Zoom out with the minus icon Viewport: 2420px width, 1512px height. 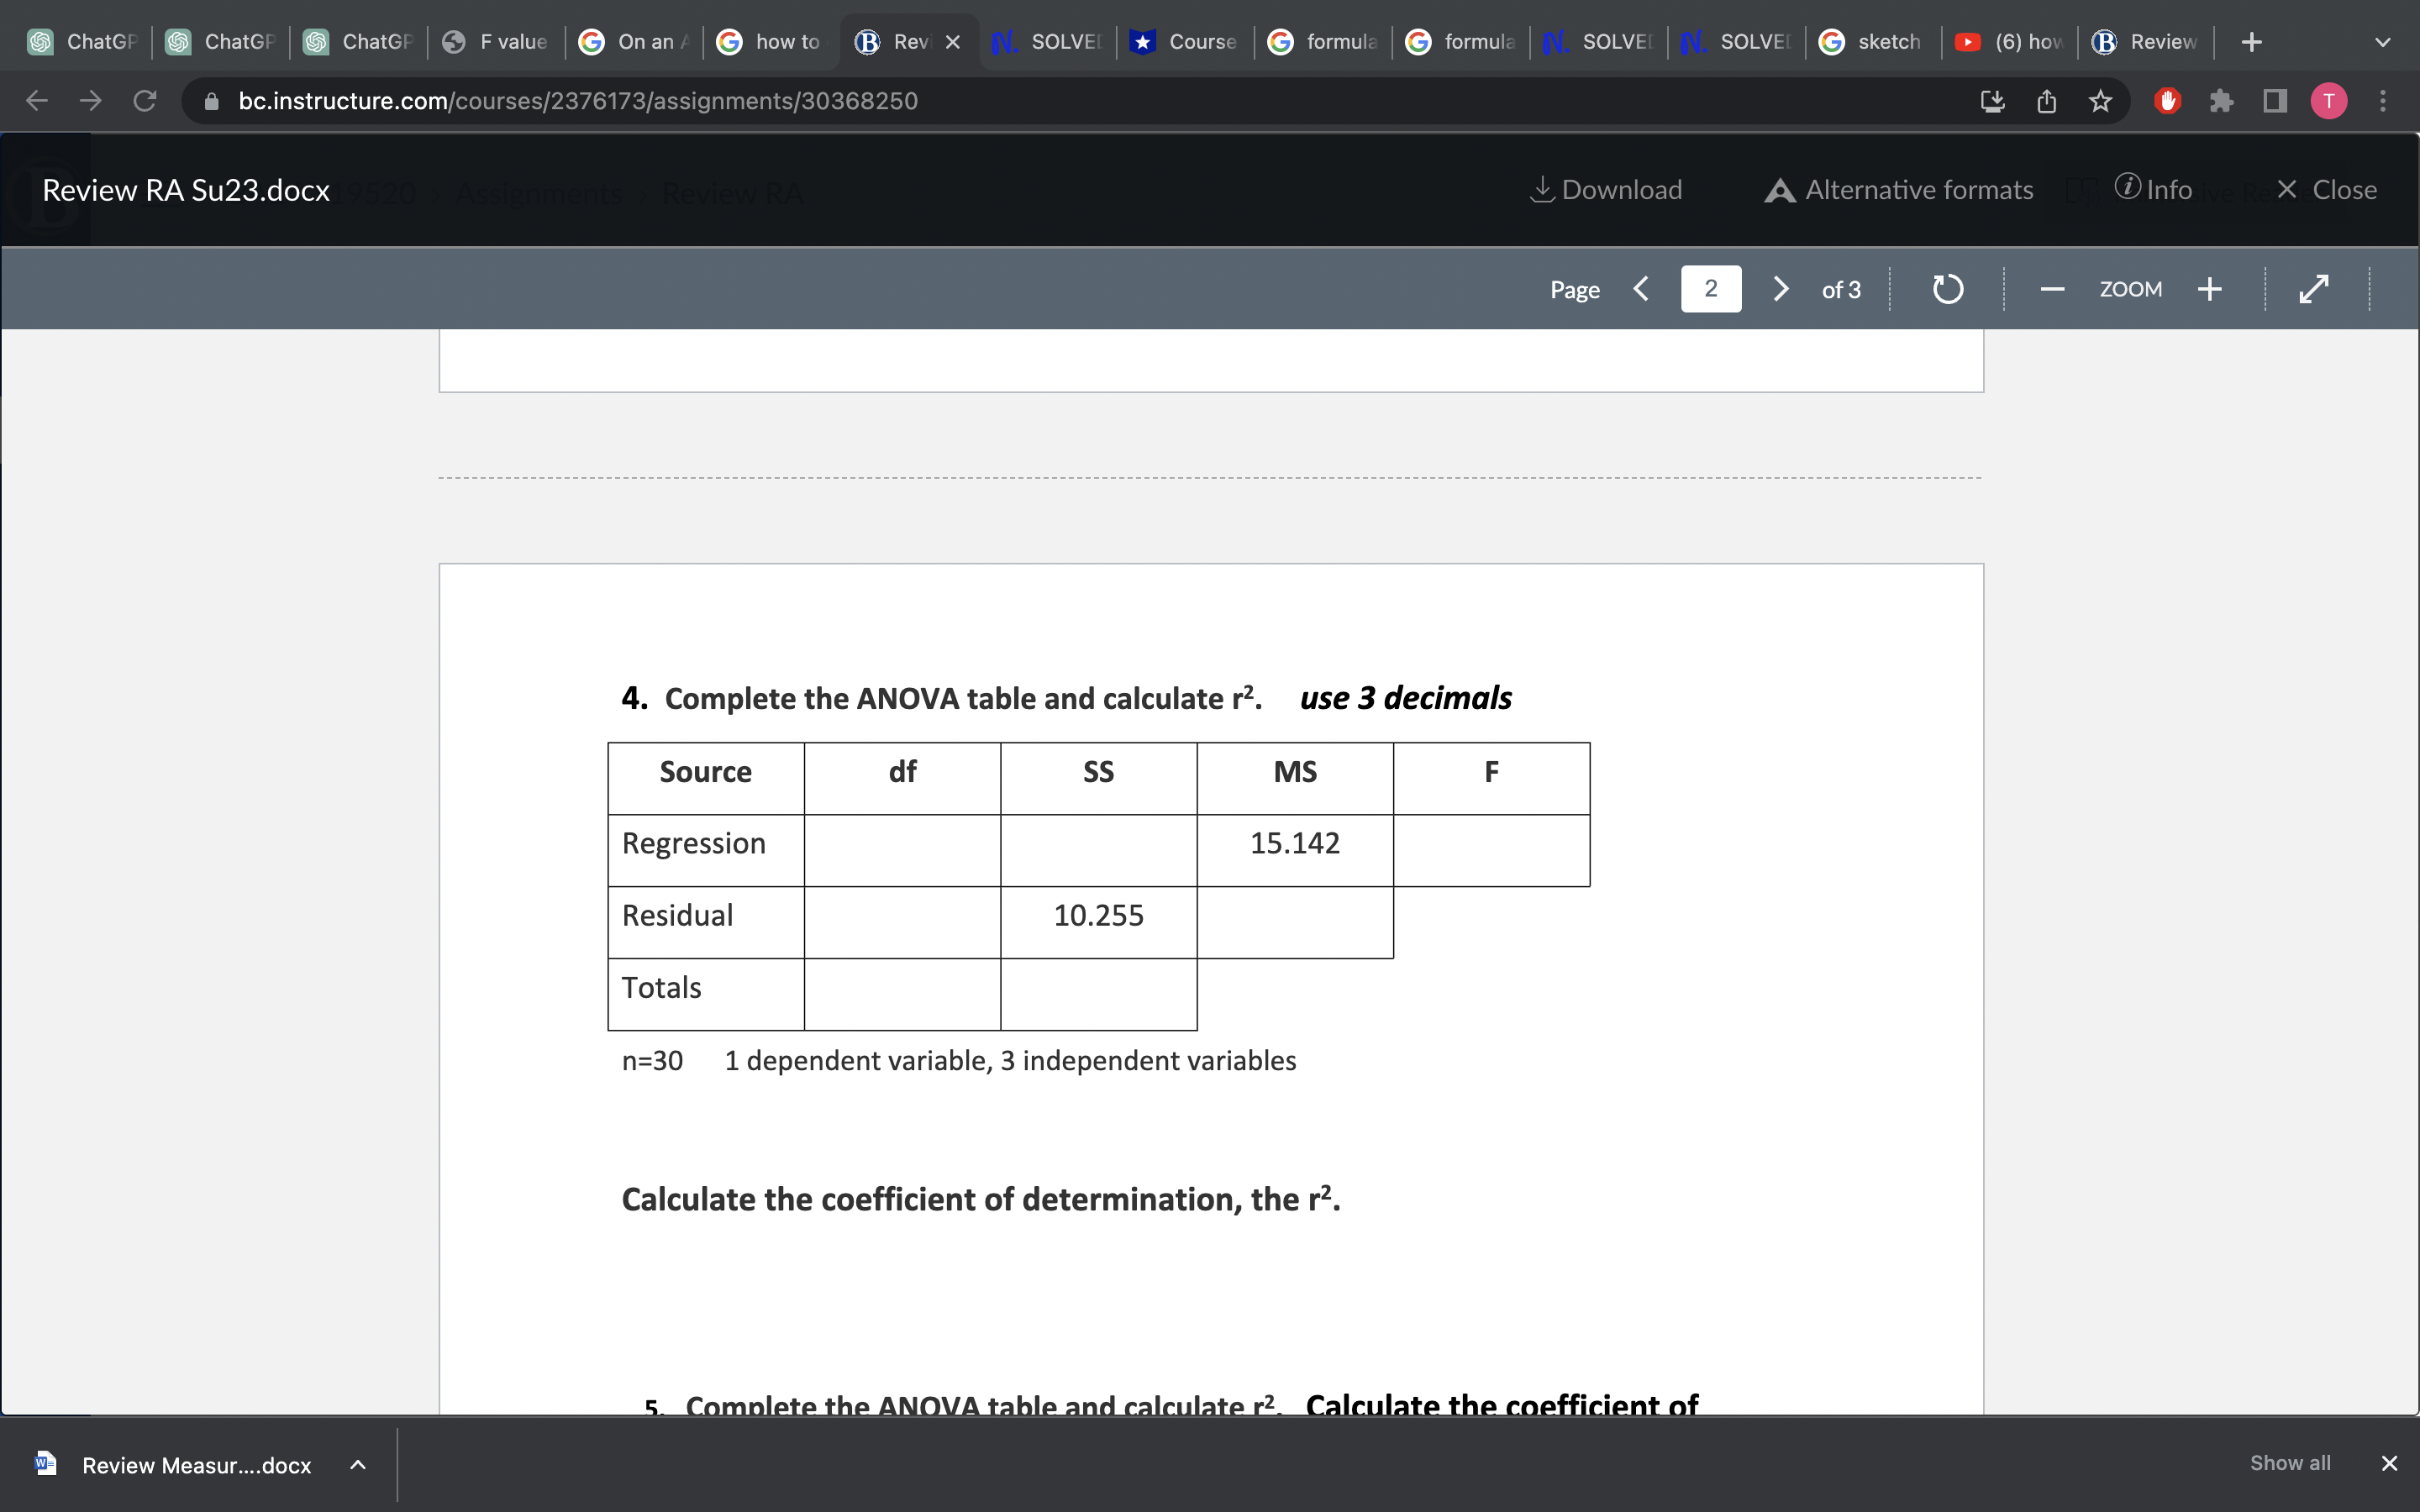point(2052,289)
